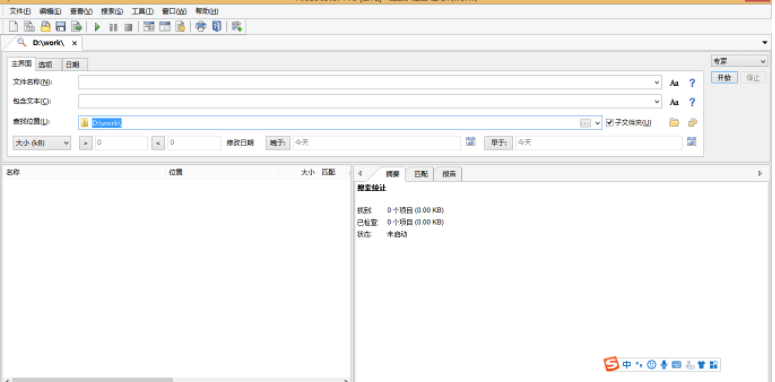Open the tab list arrow at far right
The width and height of the screenshot is (775, 382).
tap(765, 43)
